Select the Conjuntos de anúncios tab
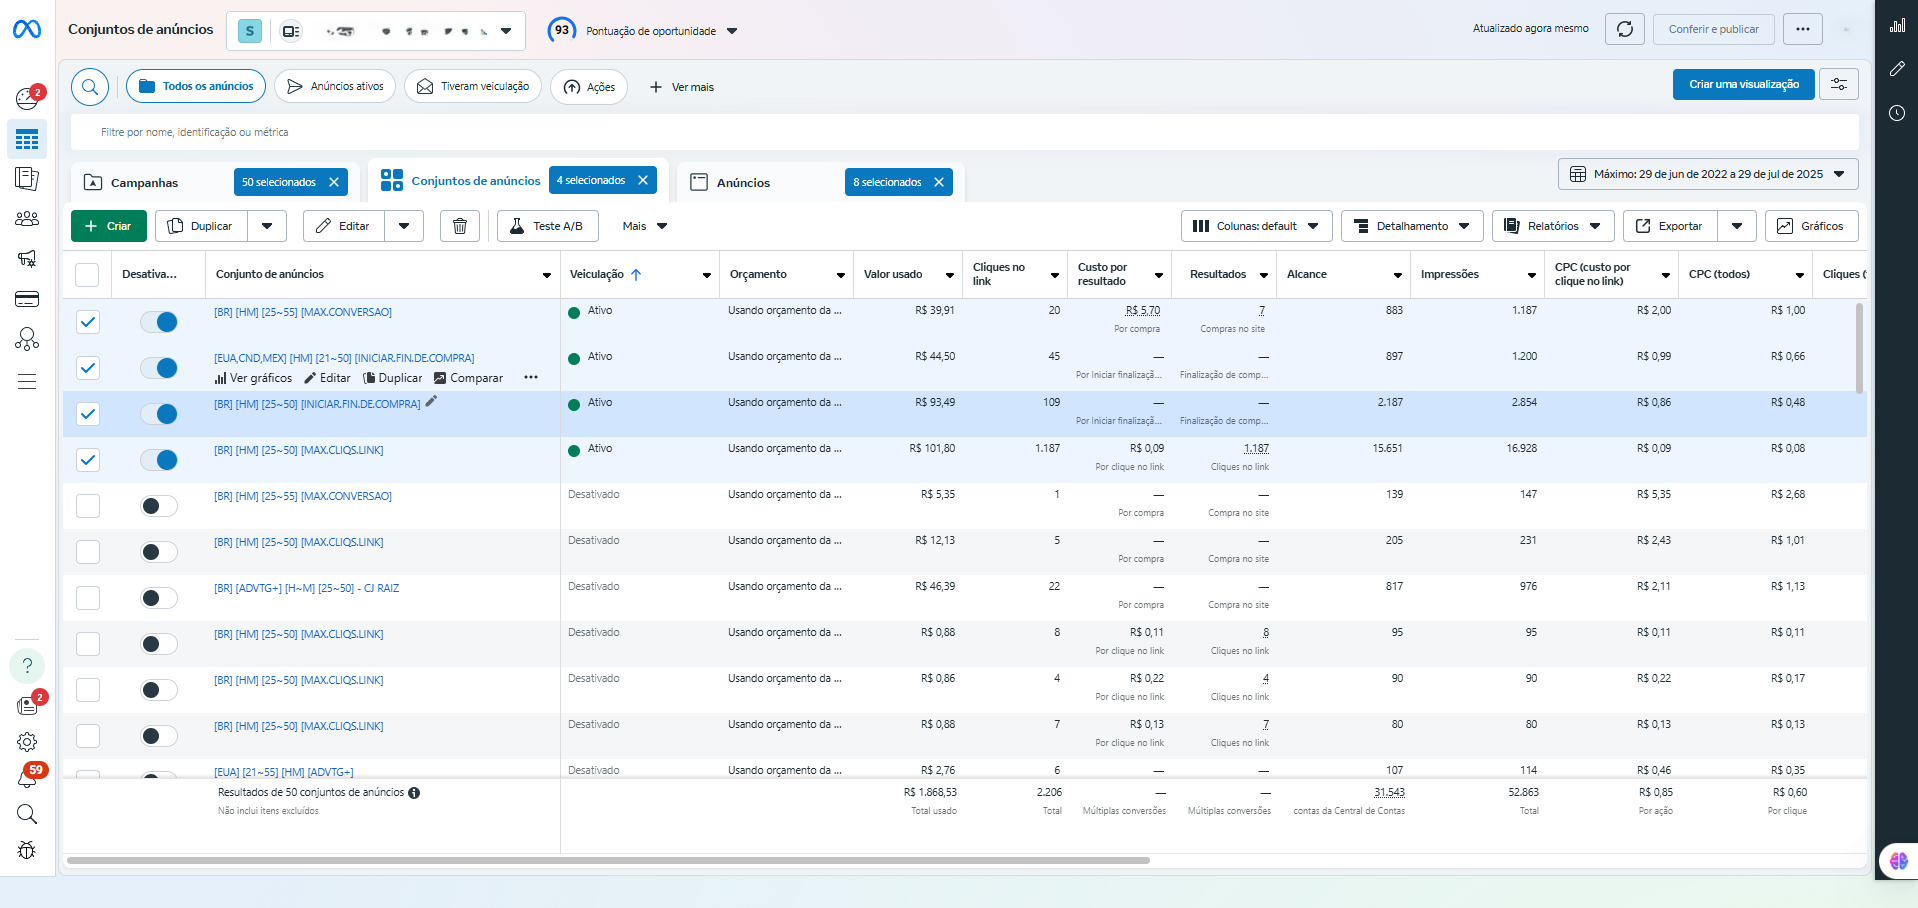Screen dimensions: 1918x908 [475, 181]
